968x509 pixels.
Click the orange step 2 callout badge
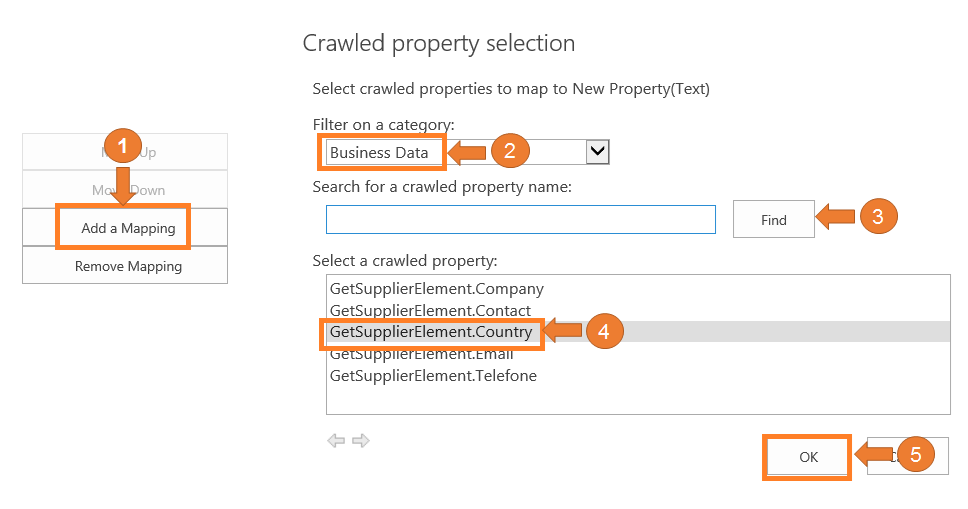509,152
